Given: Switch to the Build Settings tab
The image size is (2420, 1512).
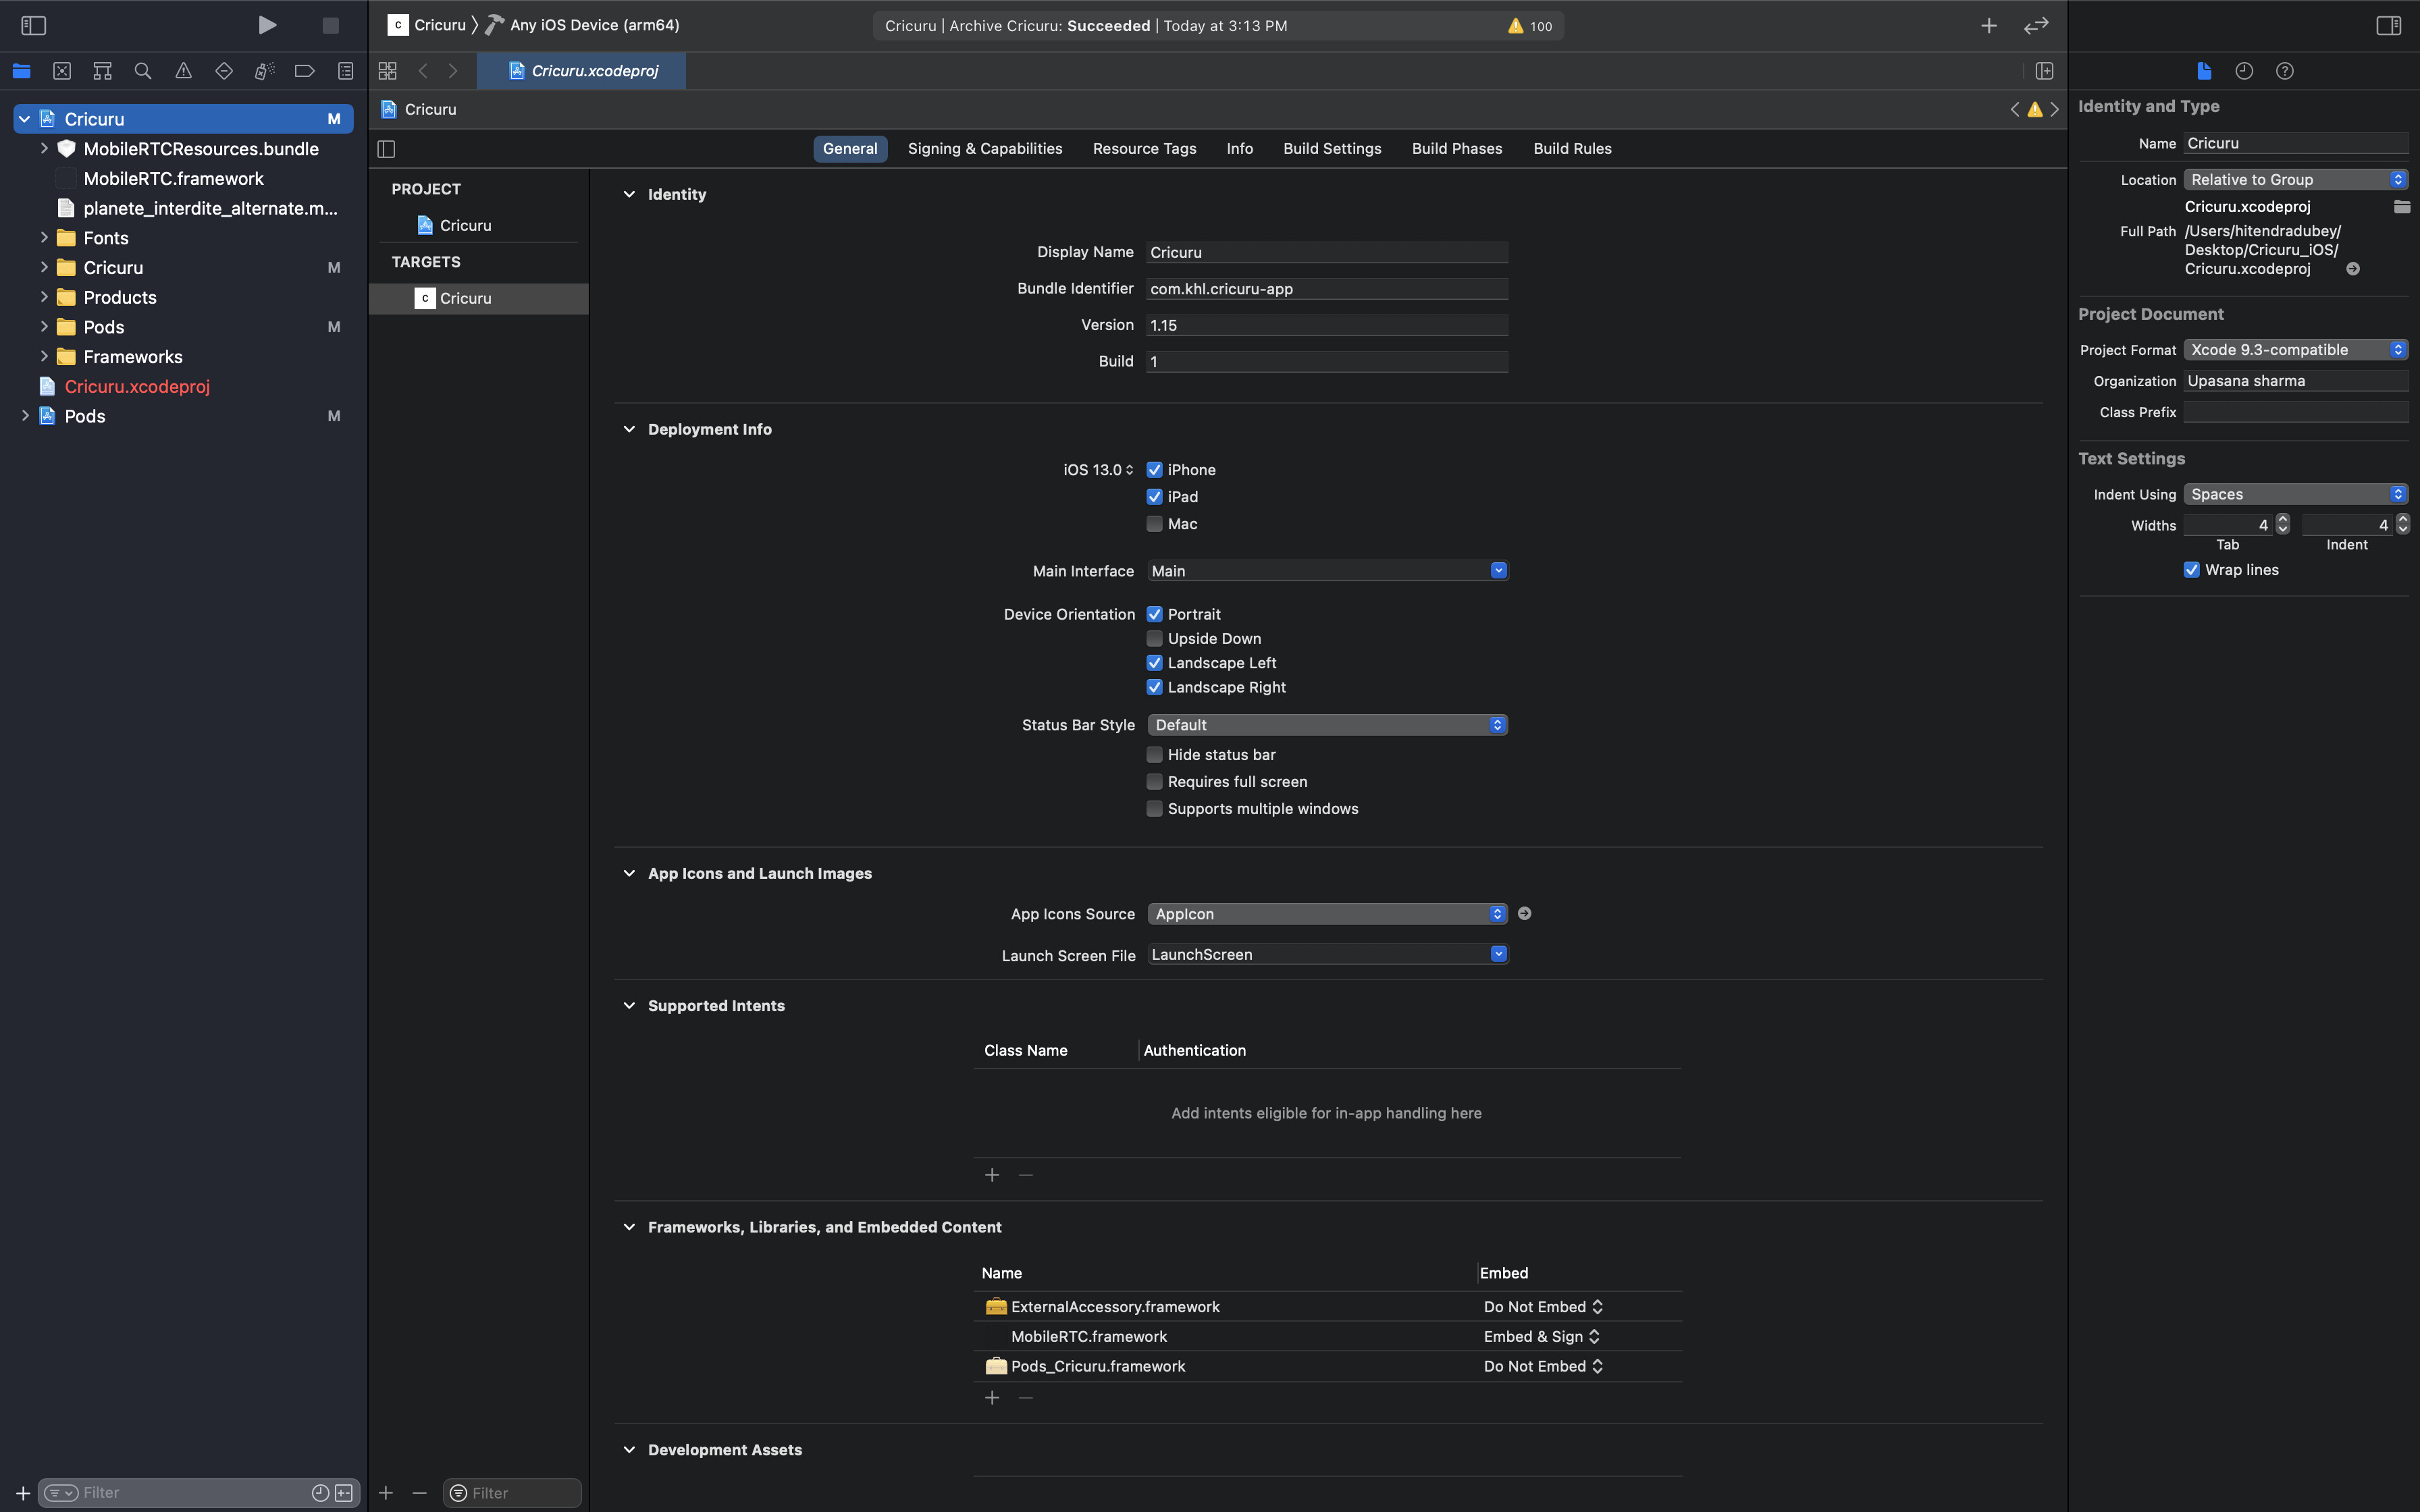Looking at the screenshot, I should click(1332, 149).
